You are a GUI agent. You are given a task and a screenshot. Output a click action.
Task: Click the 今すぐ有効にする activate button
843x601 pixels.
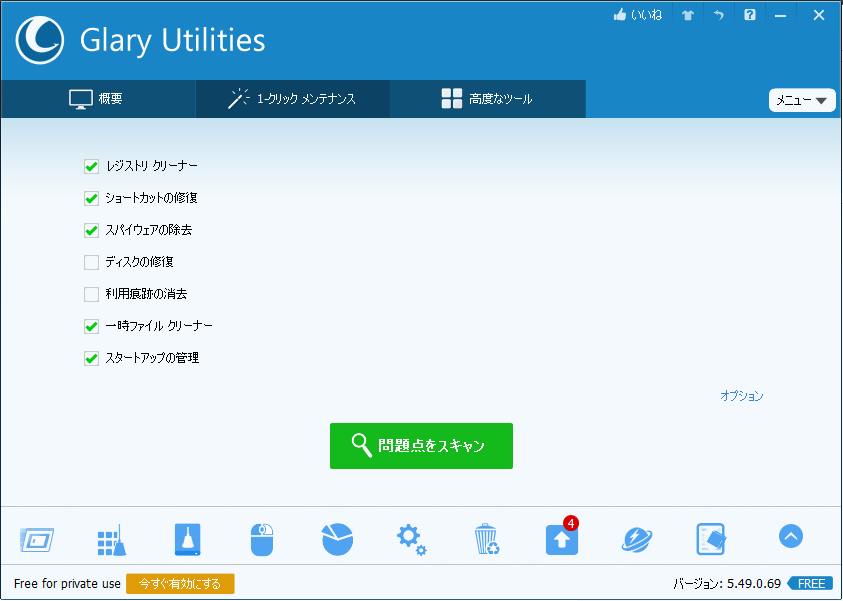click(180, 583)
